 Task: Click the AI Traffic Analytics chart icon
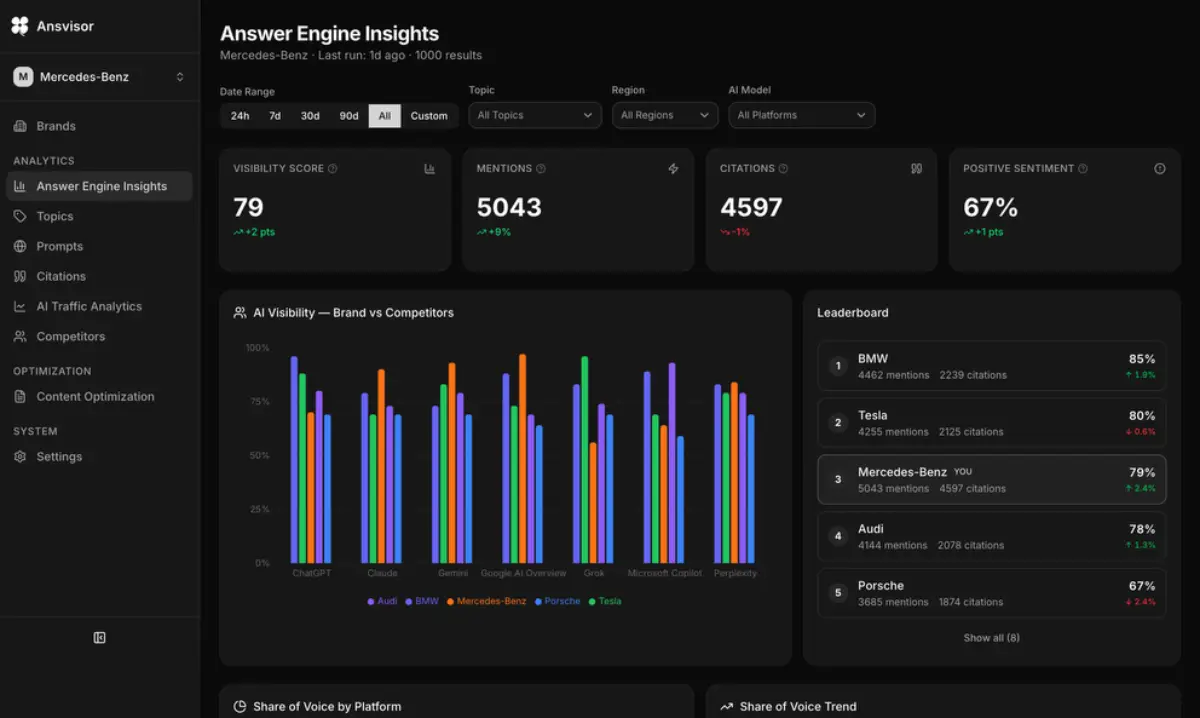[x=20, y=306]
